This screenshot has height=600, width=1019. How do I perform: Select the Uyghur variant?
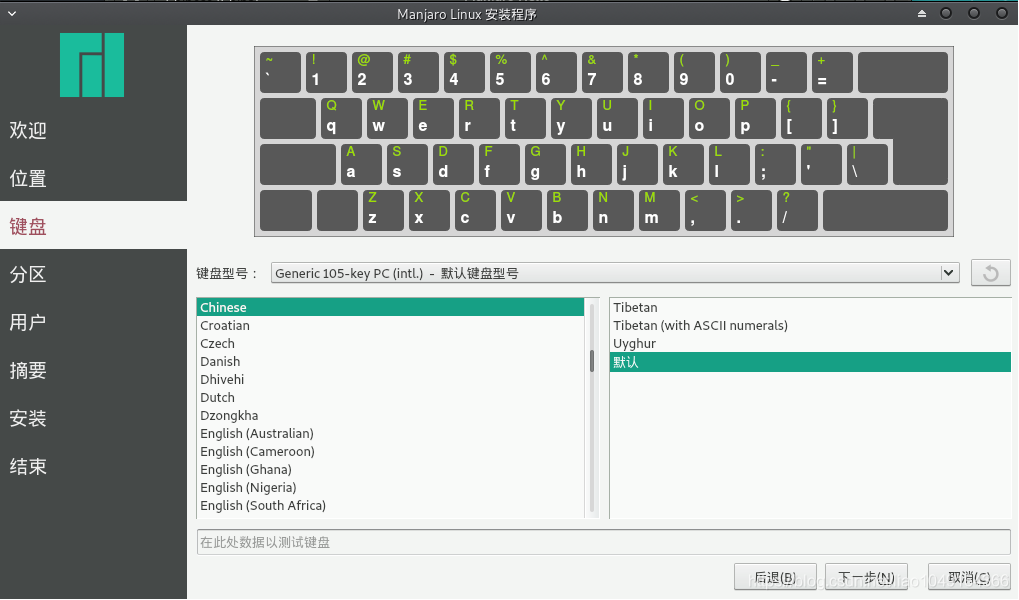point(810,344)
